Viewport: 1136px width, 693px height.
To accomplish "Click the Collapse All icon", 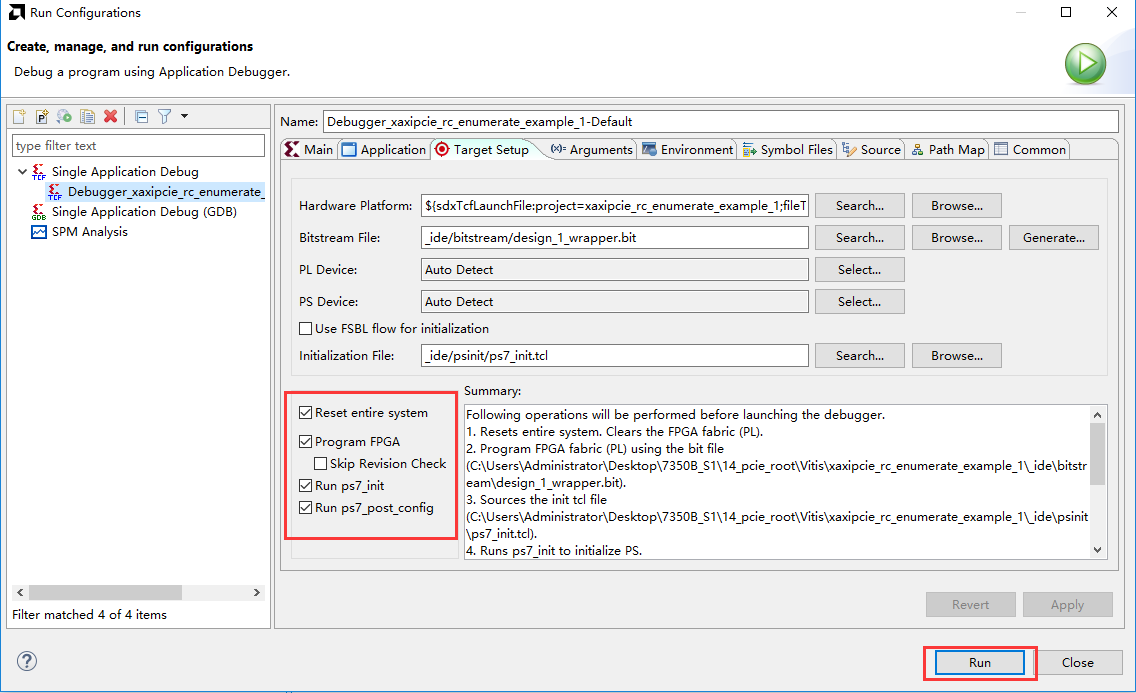I will click(142, 116).
